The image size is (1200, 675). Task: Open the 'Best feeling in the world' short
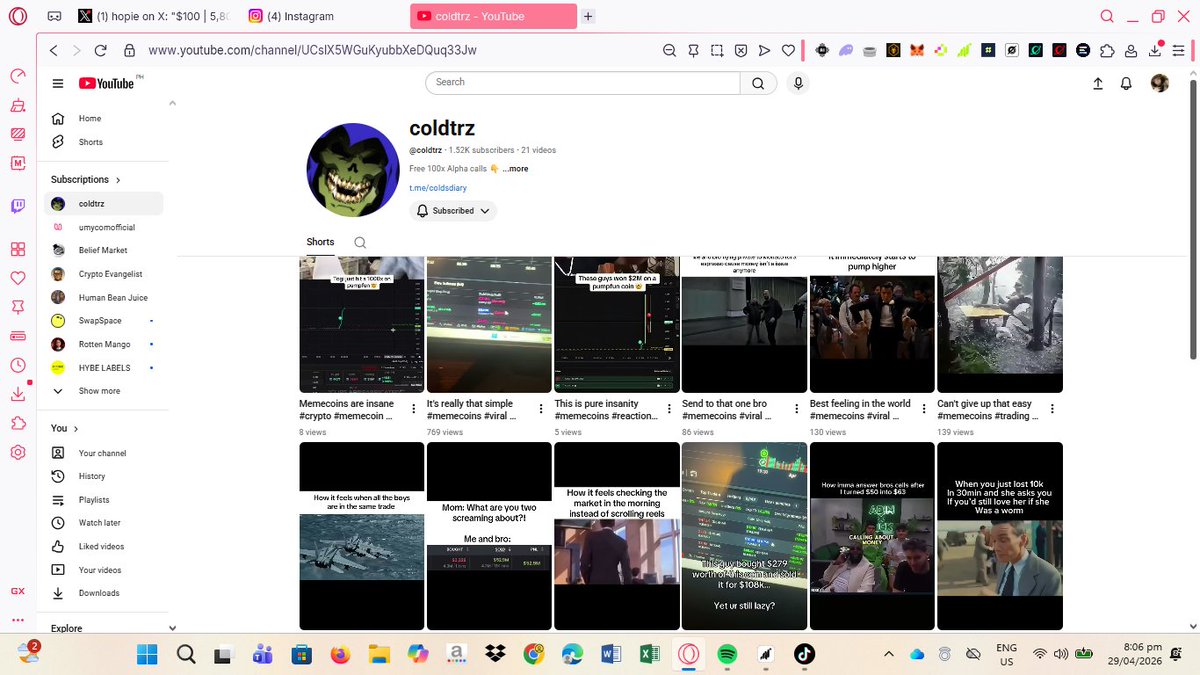click(872, 325)
